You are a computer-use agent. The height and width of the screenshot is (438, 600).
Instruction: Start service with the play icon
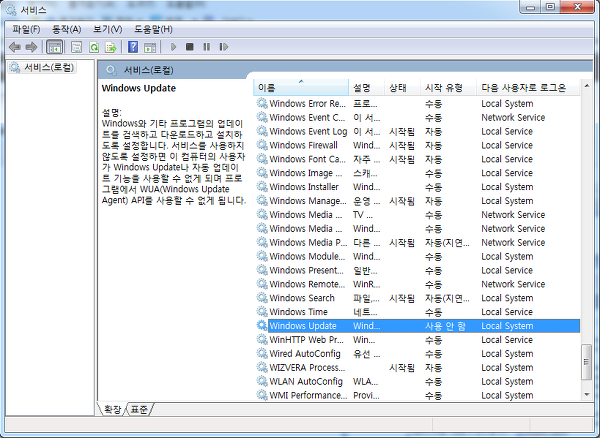[x=173, y=47]
